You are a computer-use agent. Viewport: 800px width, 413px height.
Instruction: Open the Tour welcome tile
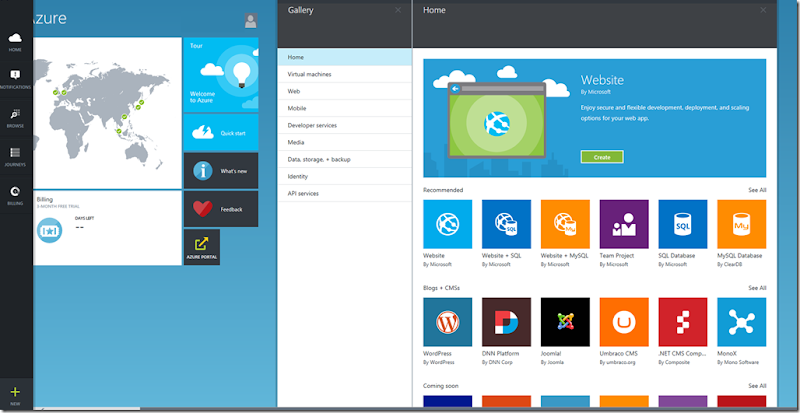pos(220,74)
